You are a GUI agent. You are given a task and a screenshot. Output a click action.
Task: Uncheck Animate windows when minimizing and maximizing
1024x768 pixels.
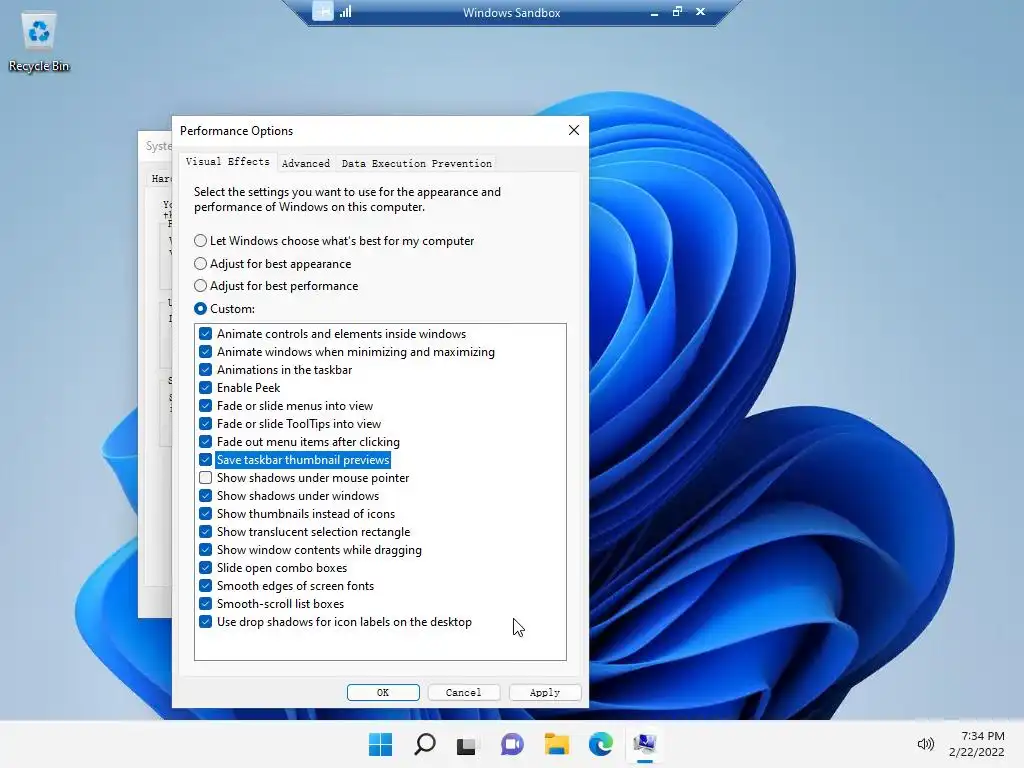(x=205, y=352)
